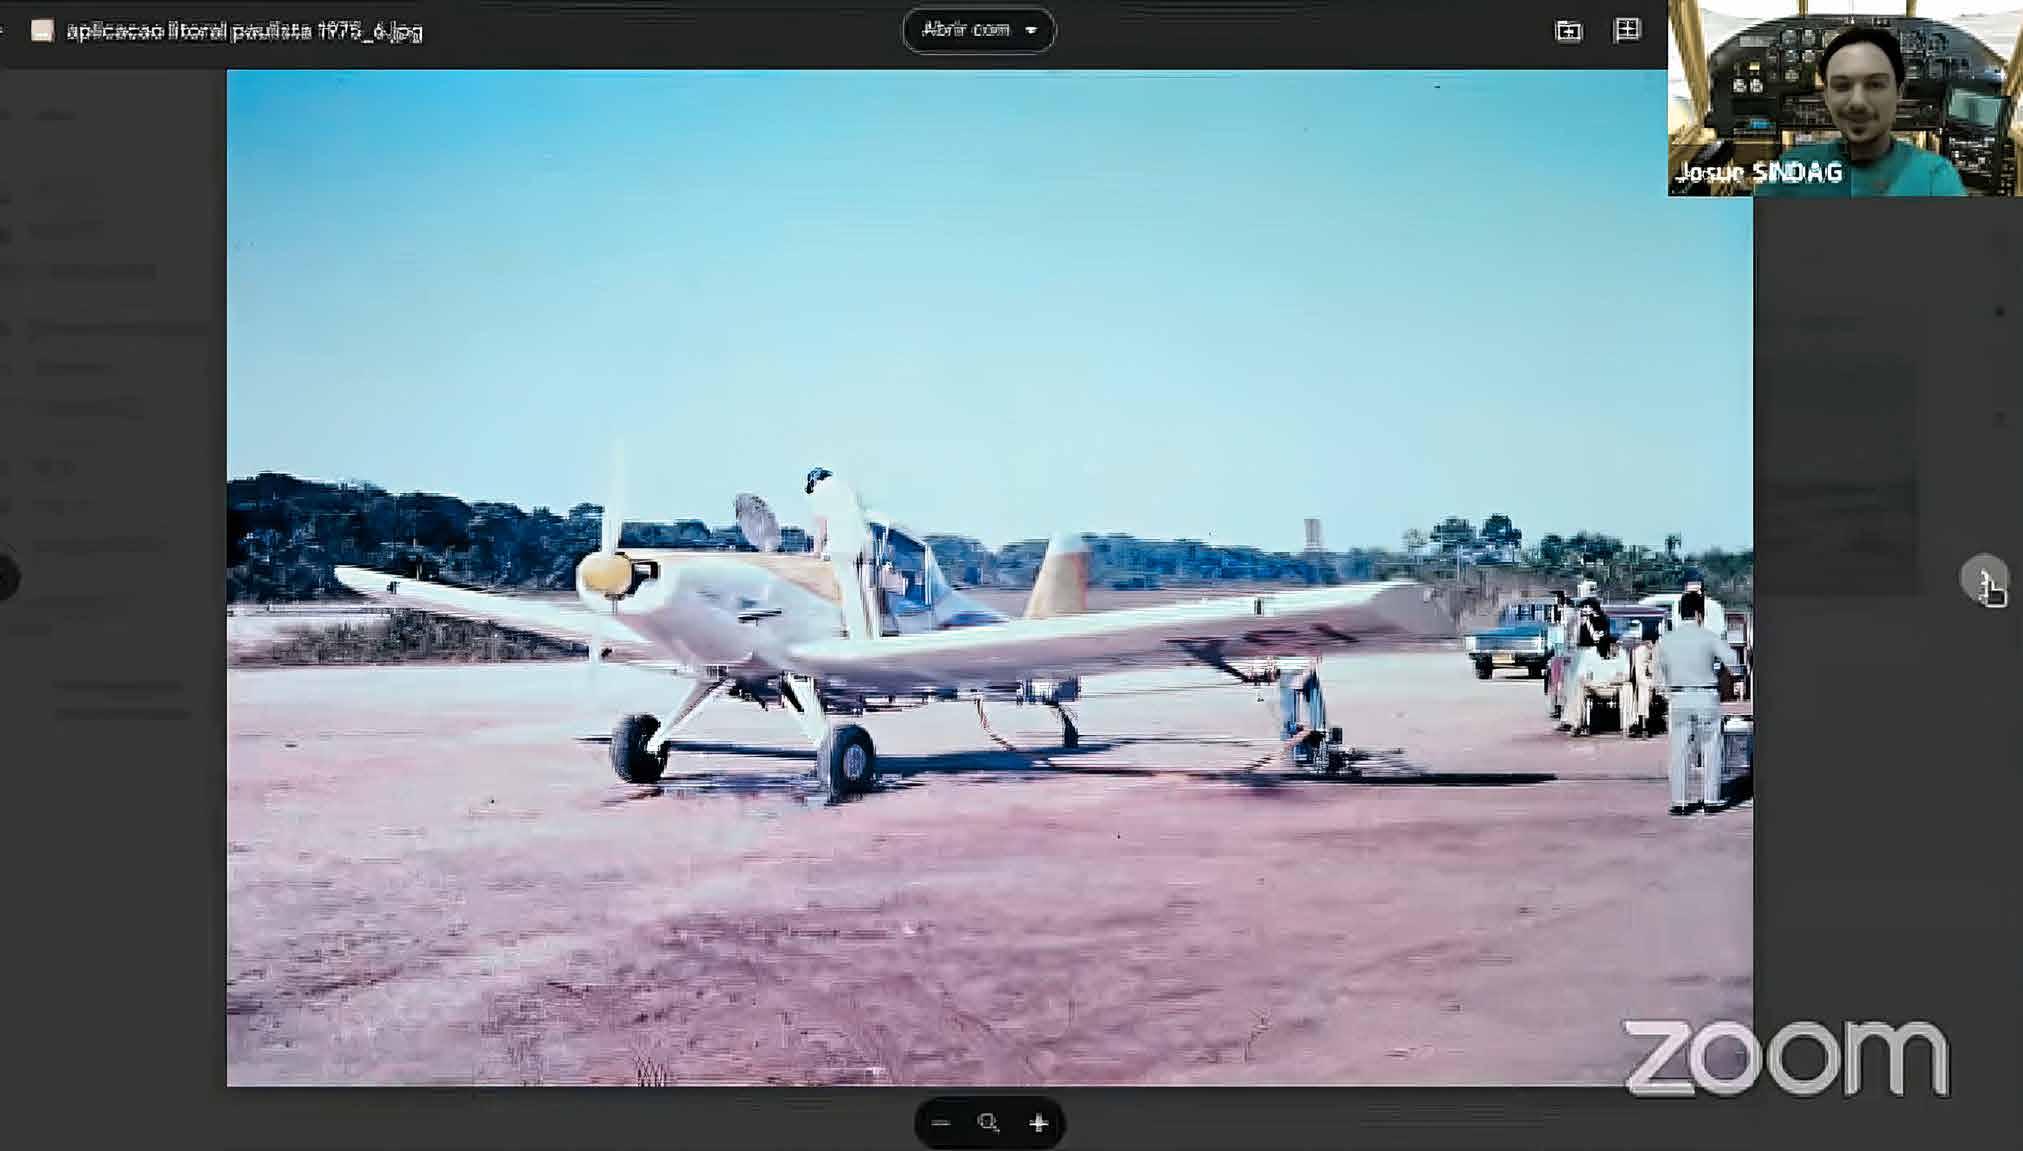The image size is (2023, 1151).
Task: Click the image file icon beside filename
Action: tap(41, 31)
